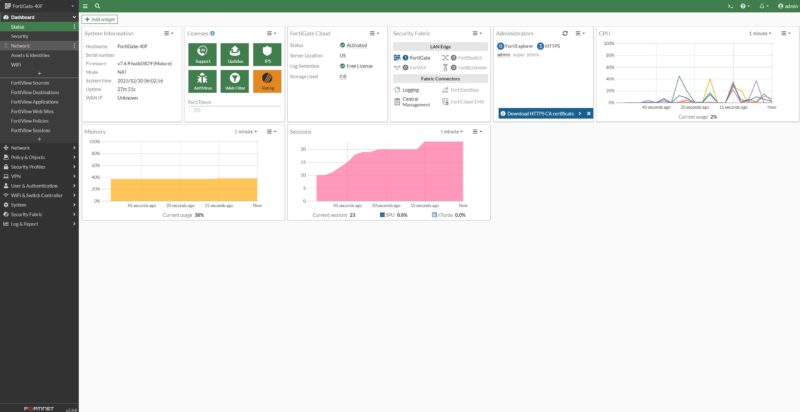This screenshot has height=412, width=800.
Task: Expand Policy & Objects menu
Action: click(39, 157)
